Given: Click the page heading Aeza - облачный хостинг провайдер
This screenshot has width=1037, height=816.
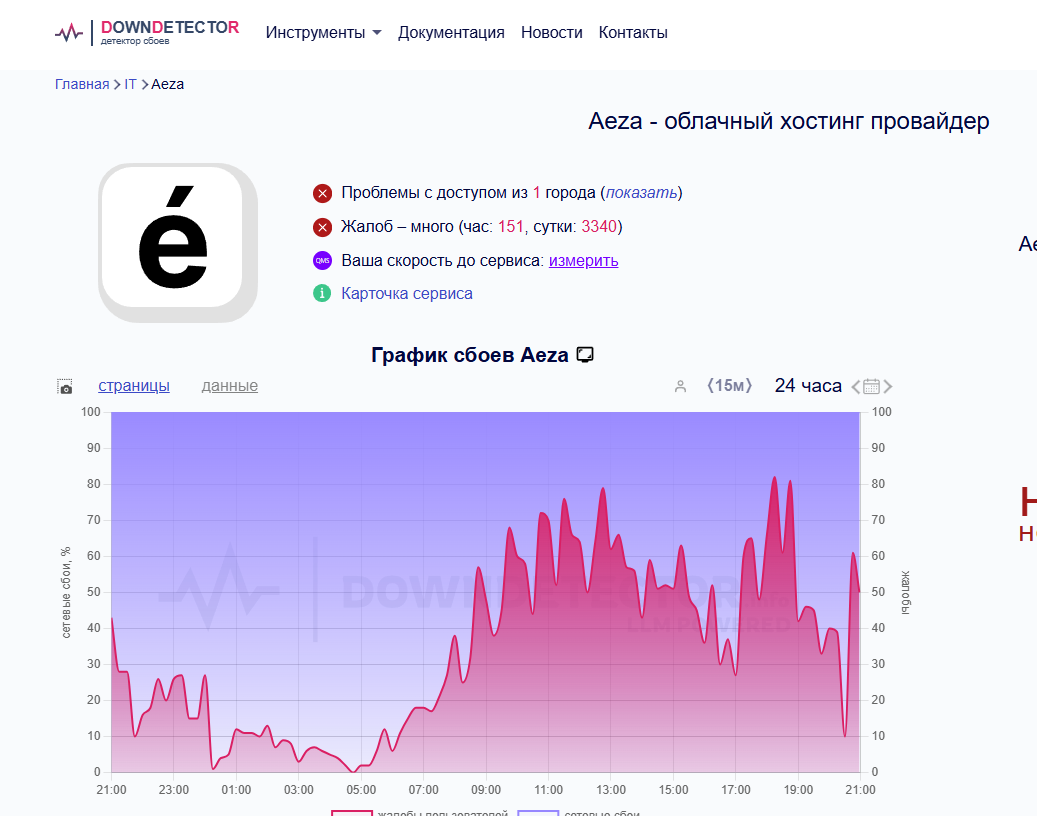Looking at the screenshot, I should coord(788,121).
